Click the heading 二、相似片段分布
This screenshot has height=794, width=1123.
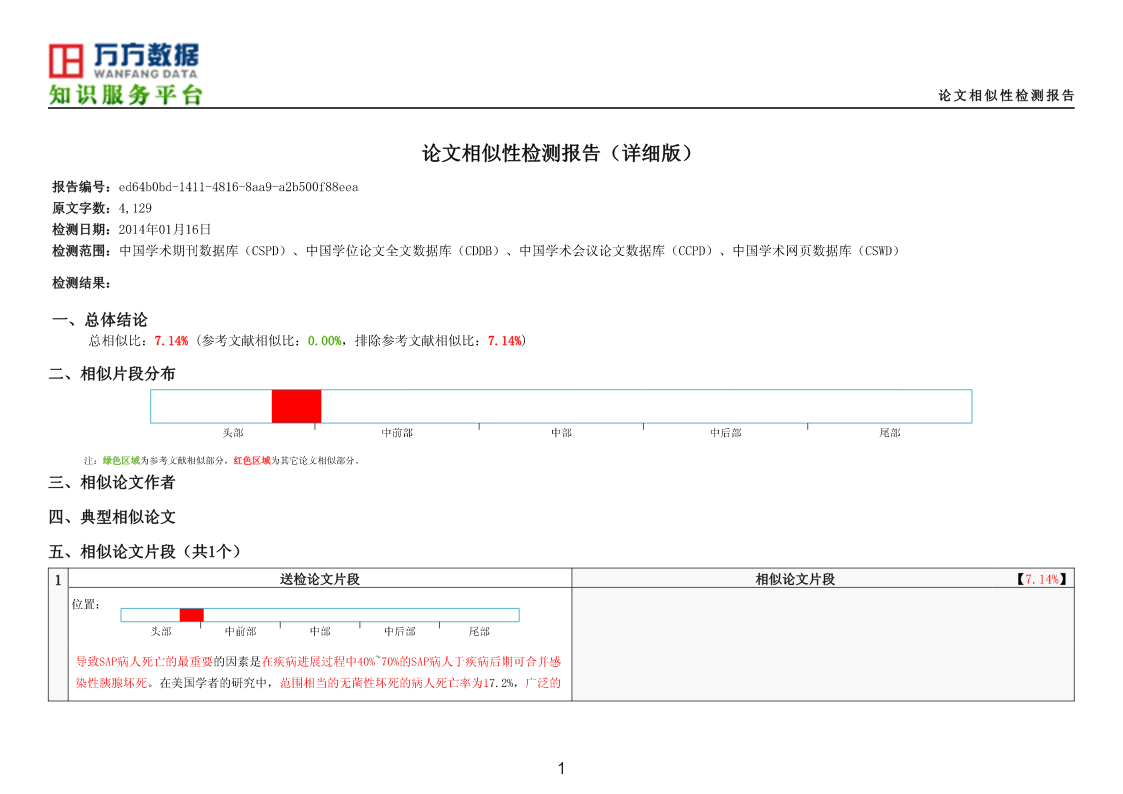112,374
